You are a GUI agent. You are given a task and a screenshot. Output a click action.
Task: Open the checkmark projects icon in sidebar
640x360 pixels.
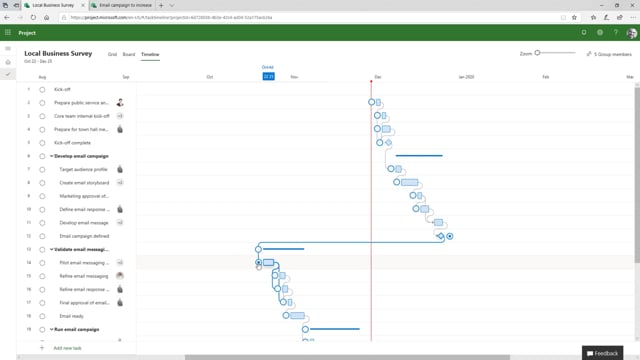8,74
